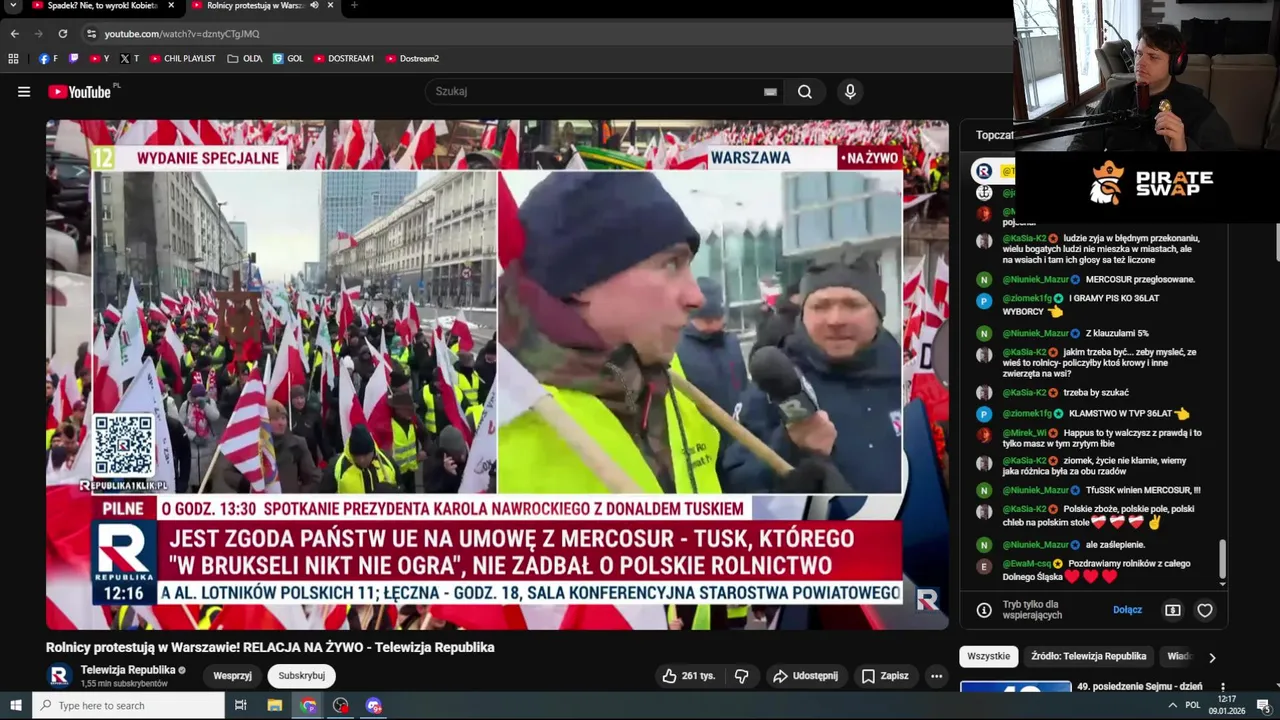1280x720 pixels.
Task: Open the on-screen keyboard in search box
Action: tap(770, 92)
